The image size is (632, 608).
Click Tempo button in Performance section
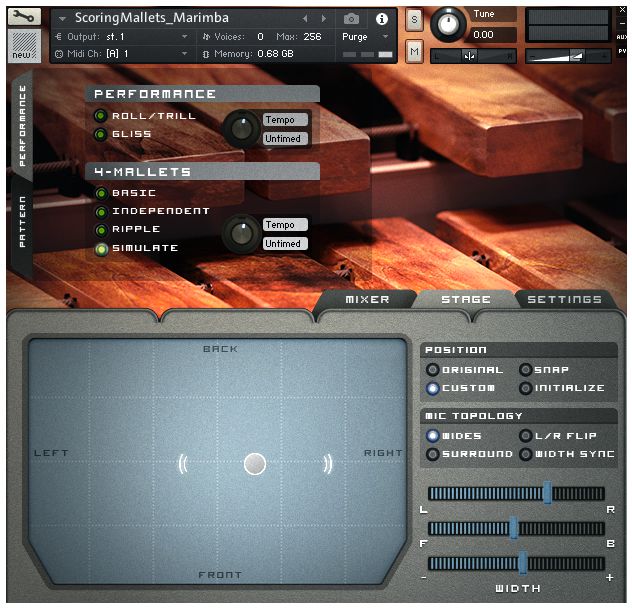[285, 120]
